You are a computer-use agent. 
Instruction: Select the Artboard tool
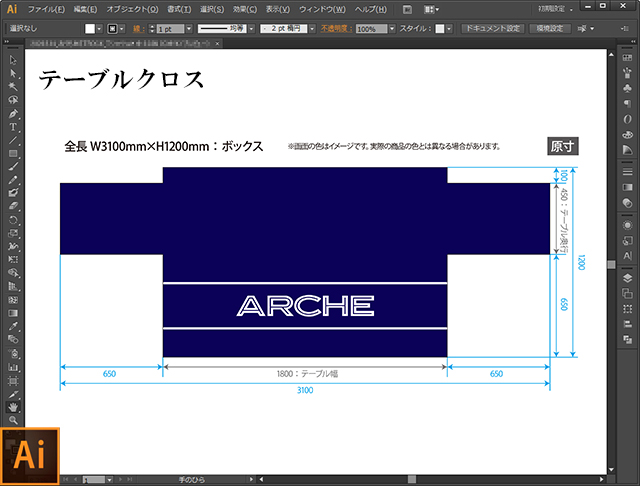click(x=13, y=381)
